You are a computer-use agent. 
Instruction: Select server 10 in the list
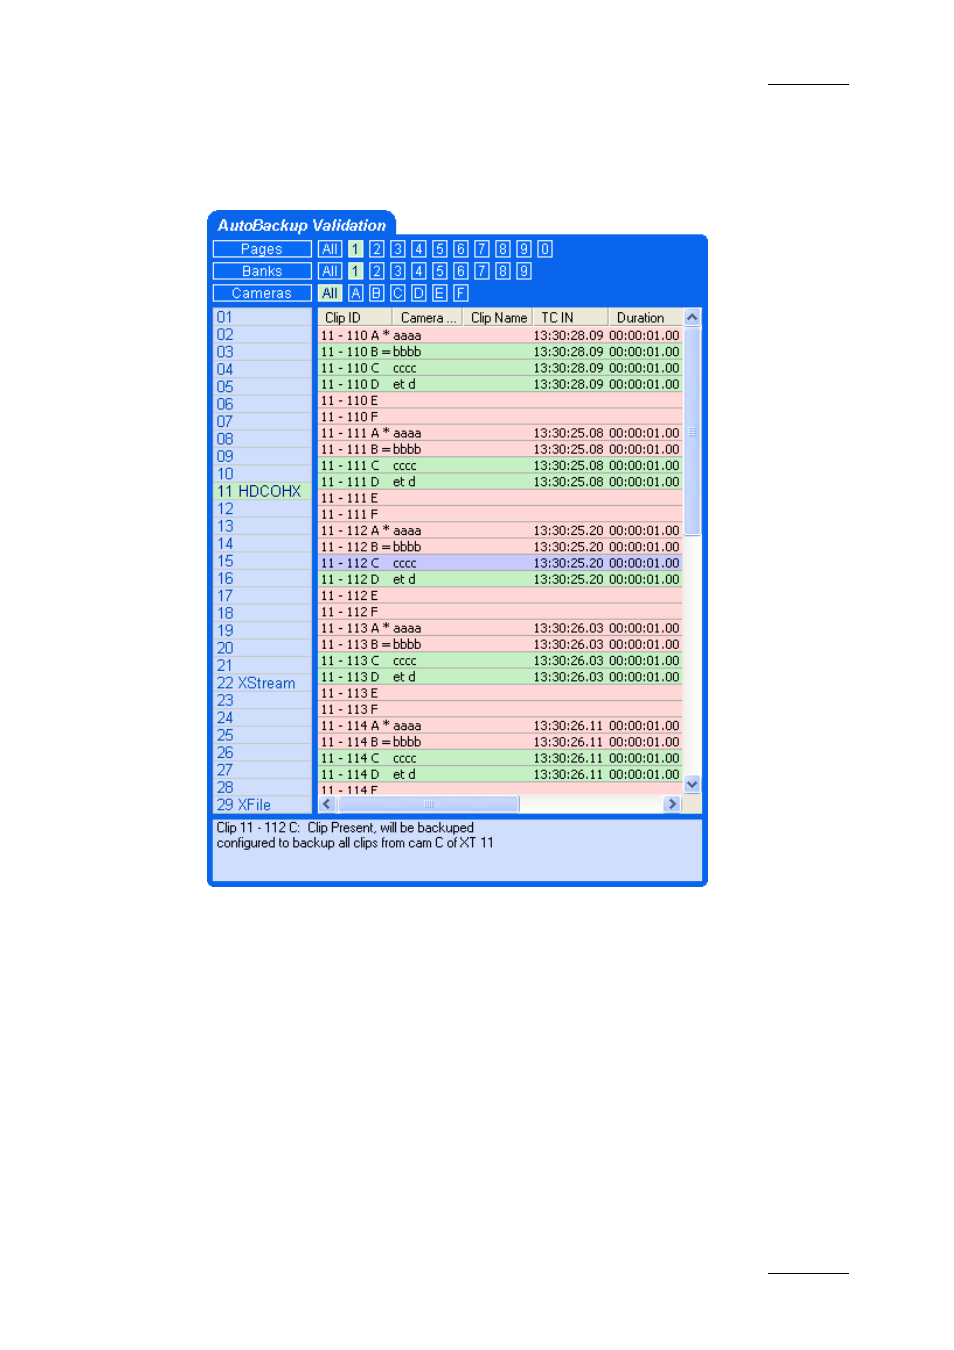[262, 474]
